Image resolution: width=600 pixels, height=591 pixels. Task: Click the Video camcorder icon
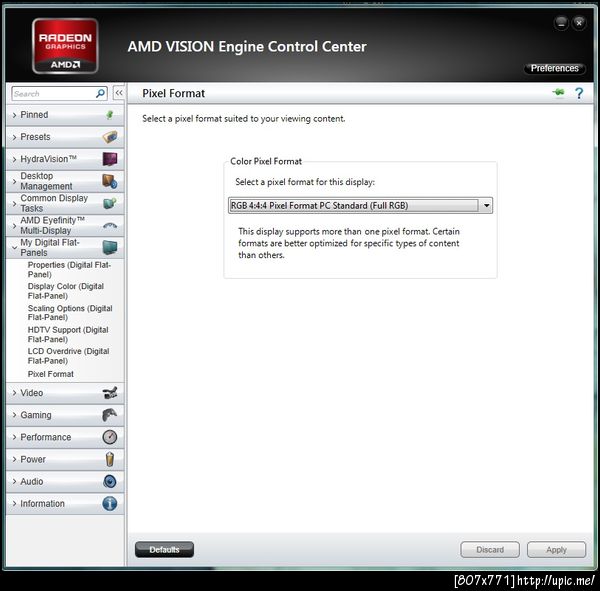coord(110,393)
